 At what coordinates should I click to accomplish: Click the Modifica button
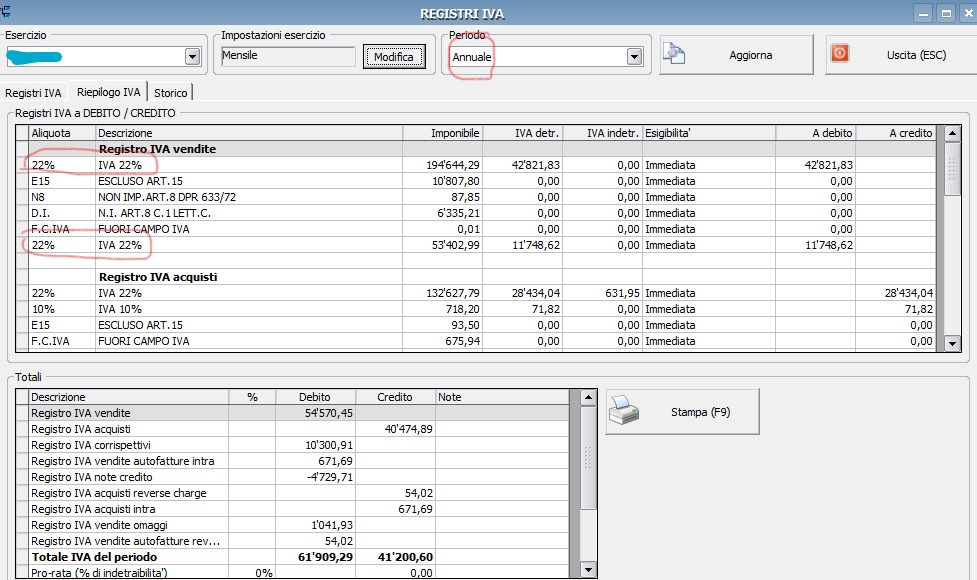click(x=394, y=57)
